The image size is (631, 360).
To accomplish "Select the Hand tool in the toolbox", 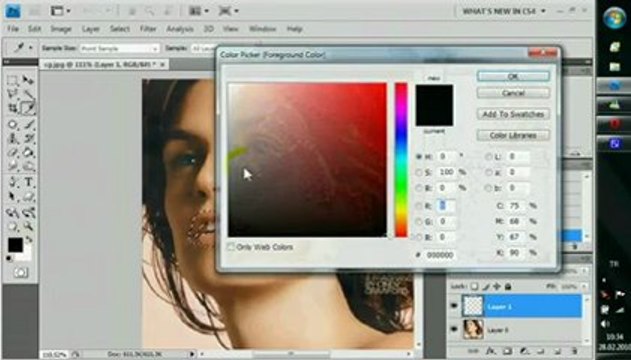I will click(12, 226).
